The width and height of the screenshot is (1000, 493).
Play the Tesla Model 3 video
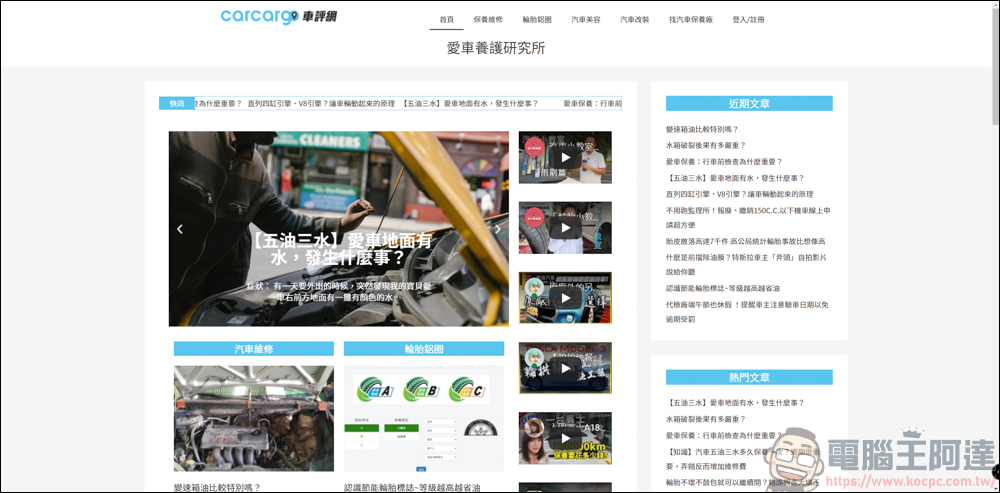pyautogui.click(x=565, y=368)
